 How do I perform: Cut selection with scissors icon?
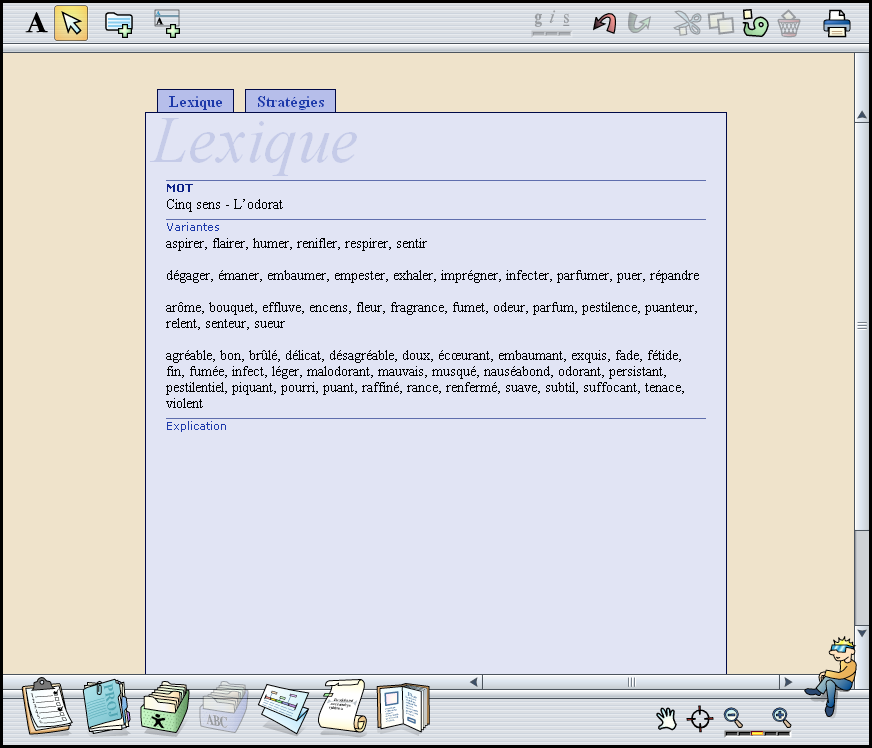687,23
